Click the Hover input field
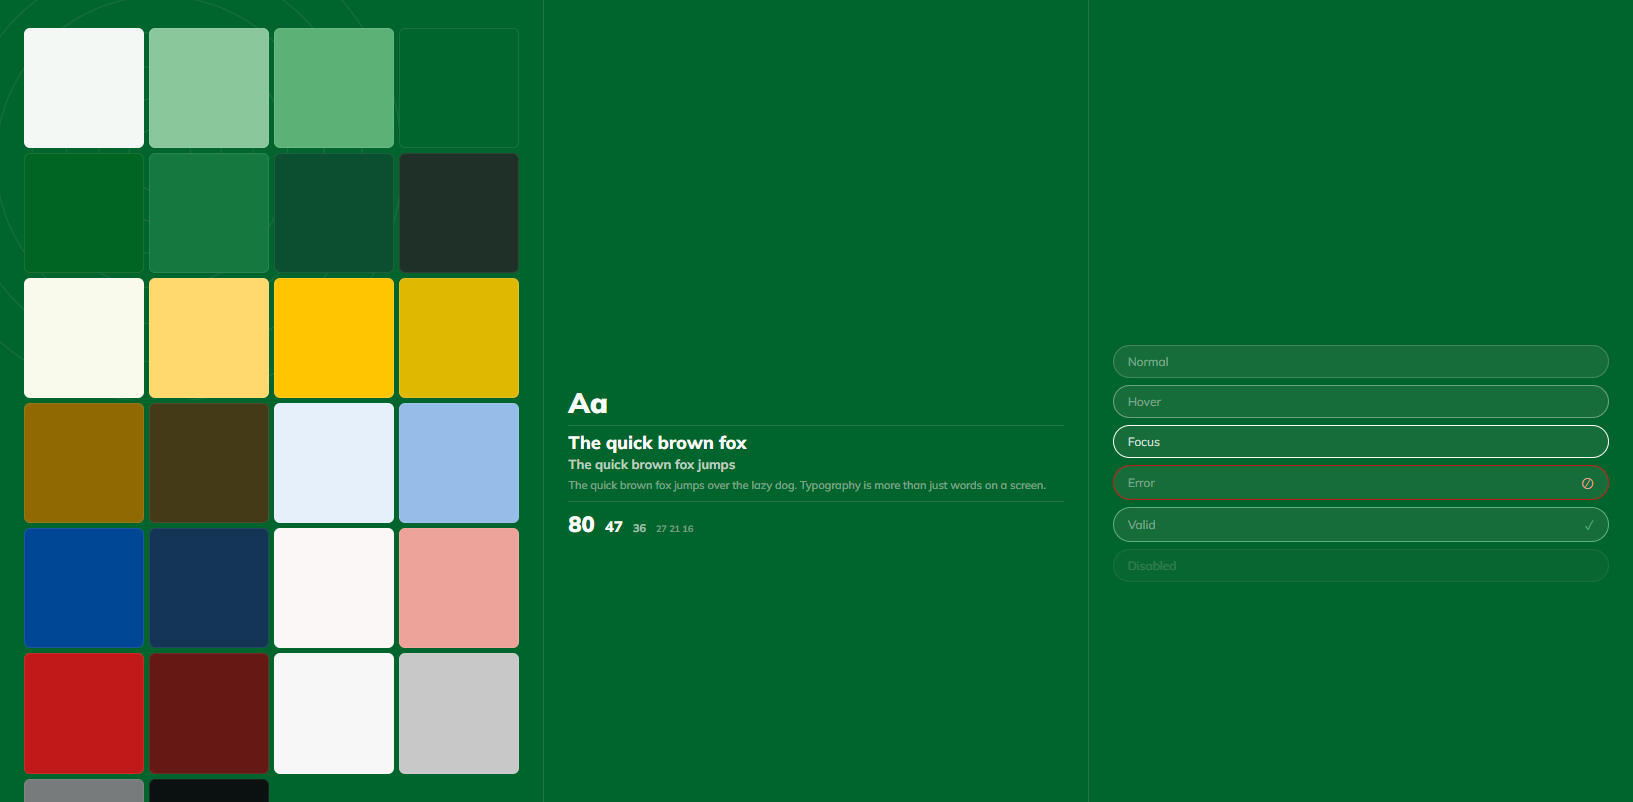Viewport: 1633px width, 802px height. tap(1360, 402)
